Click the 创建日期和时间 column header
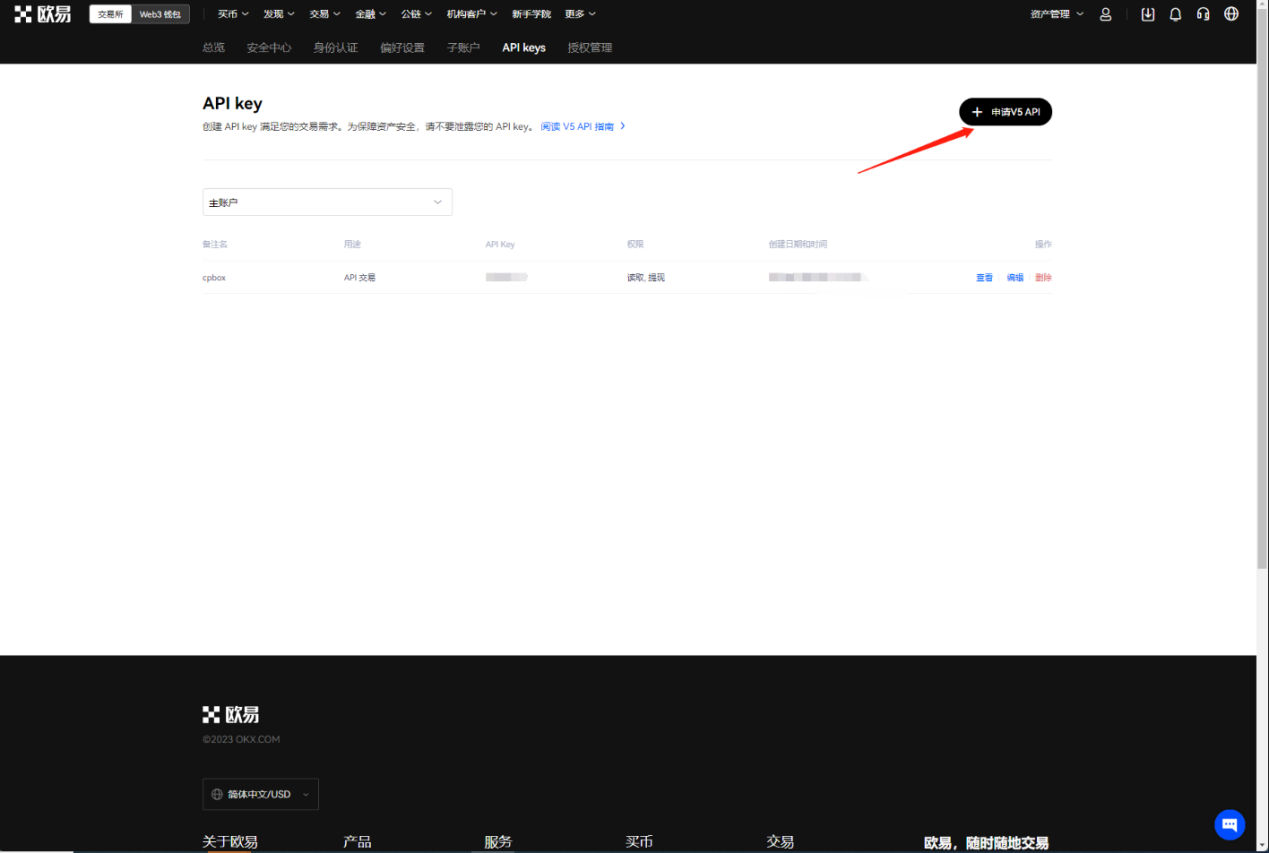This screenshot has width=1269, height=853. (x=798, y=244)
